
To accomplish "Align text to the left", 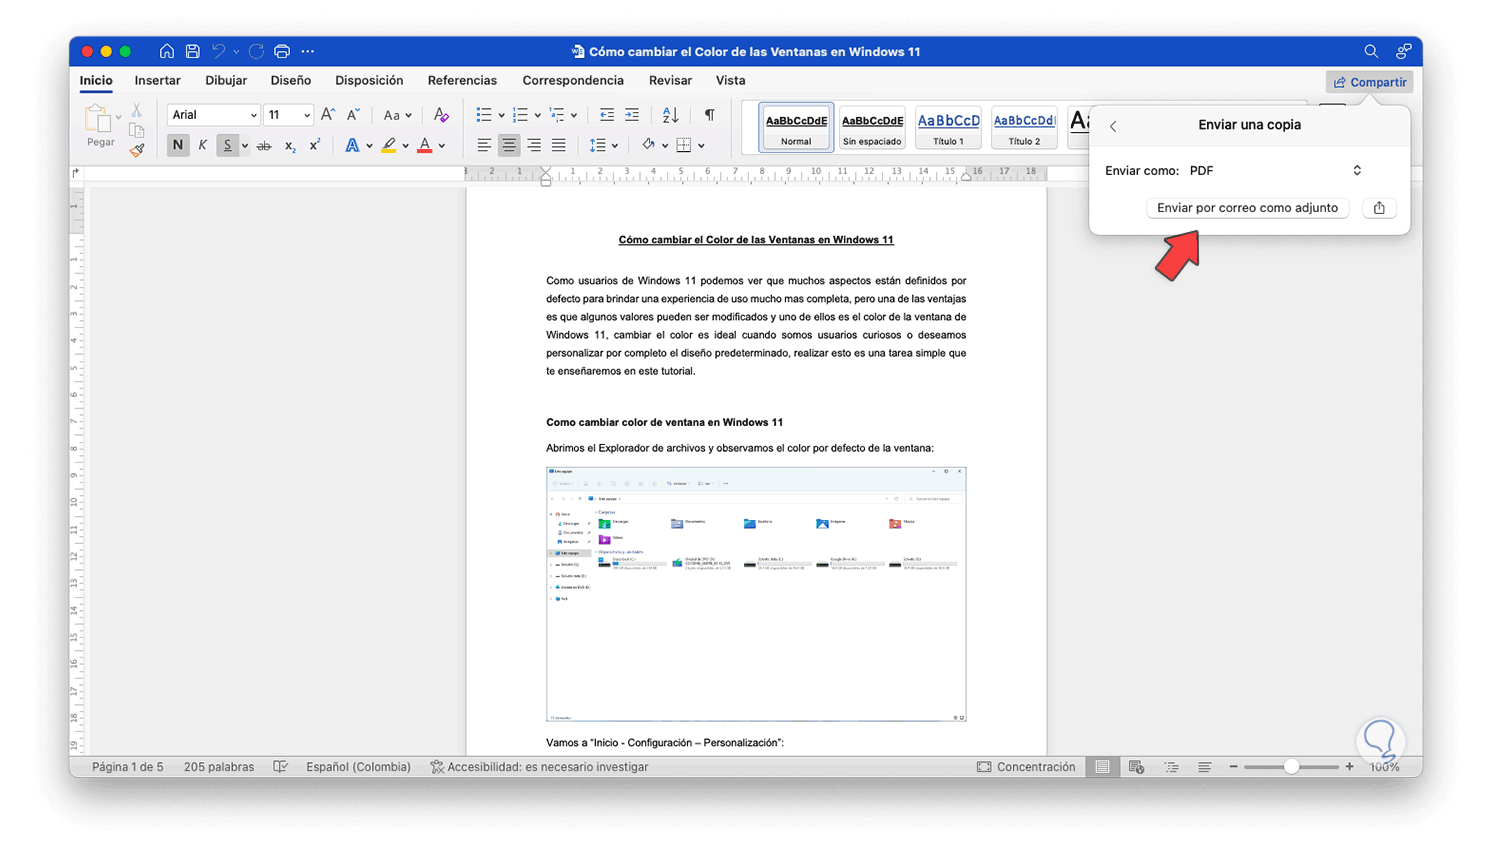I will coord(484,146).
